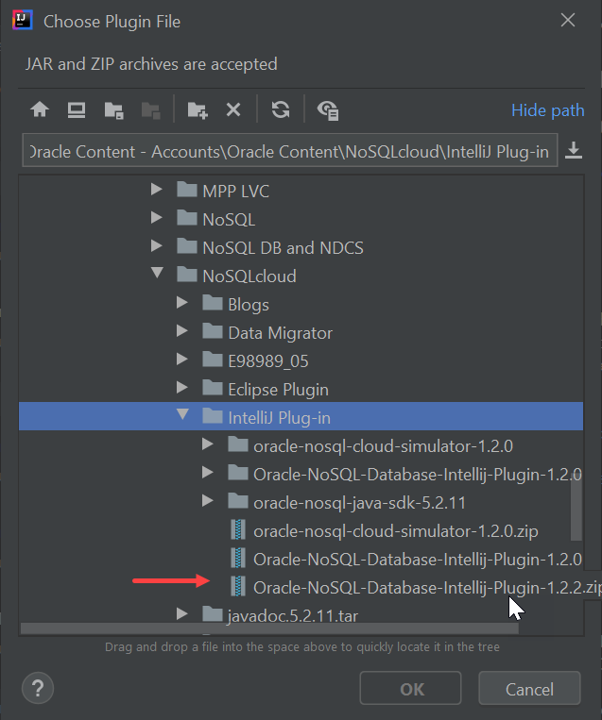The width and height of the screenshot is (602, 720).
Task: Collapse the NoSQLcloud folder
Action: [x=156, y=274]
